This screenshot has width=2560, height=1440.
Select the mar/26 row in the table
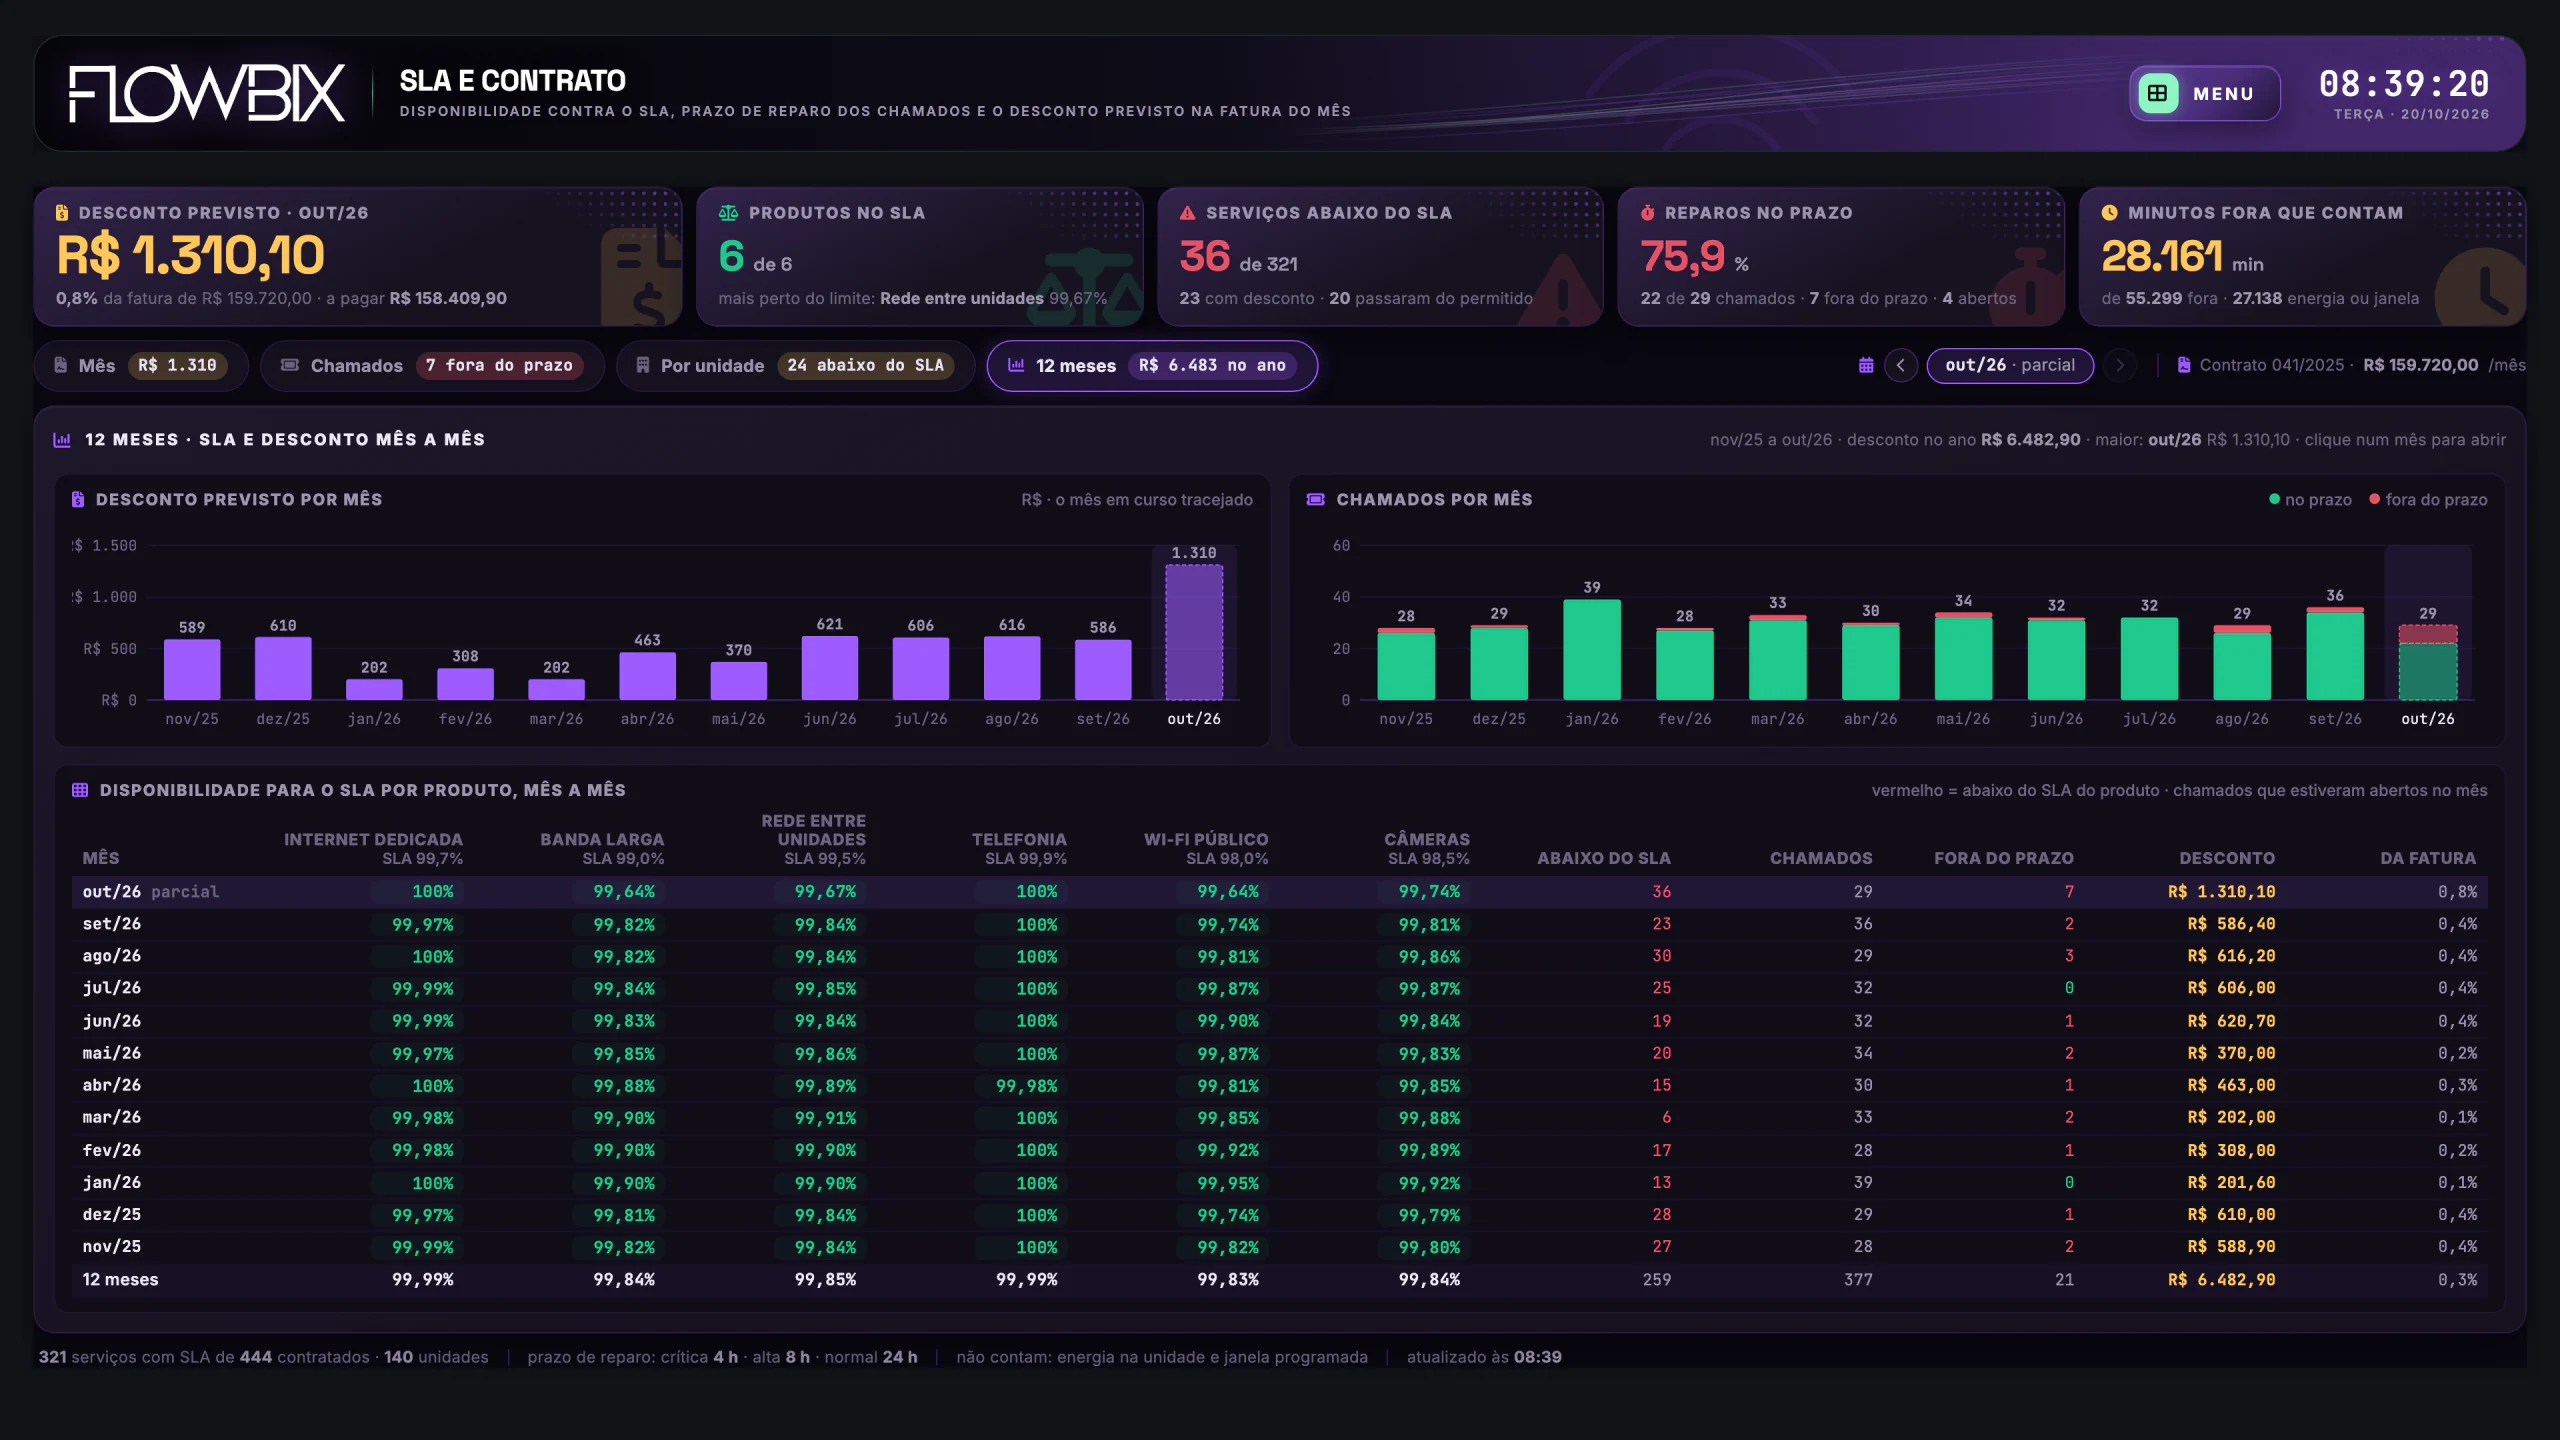tap(1280, 1117)
